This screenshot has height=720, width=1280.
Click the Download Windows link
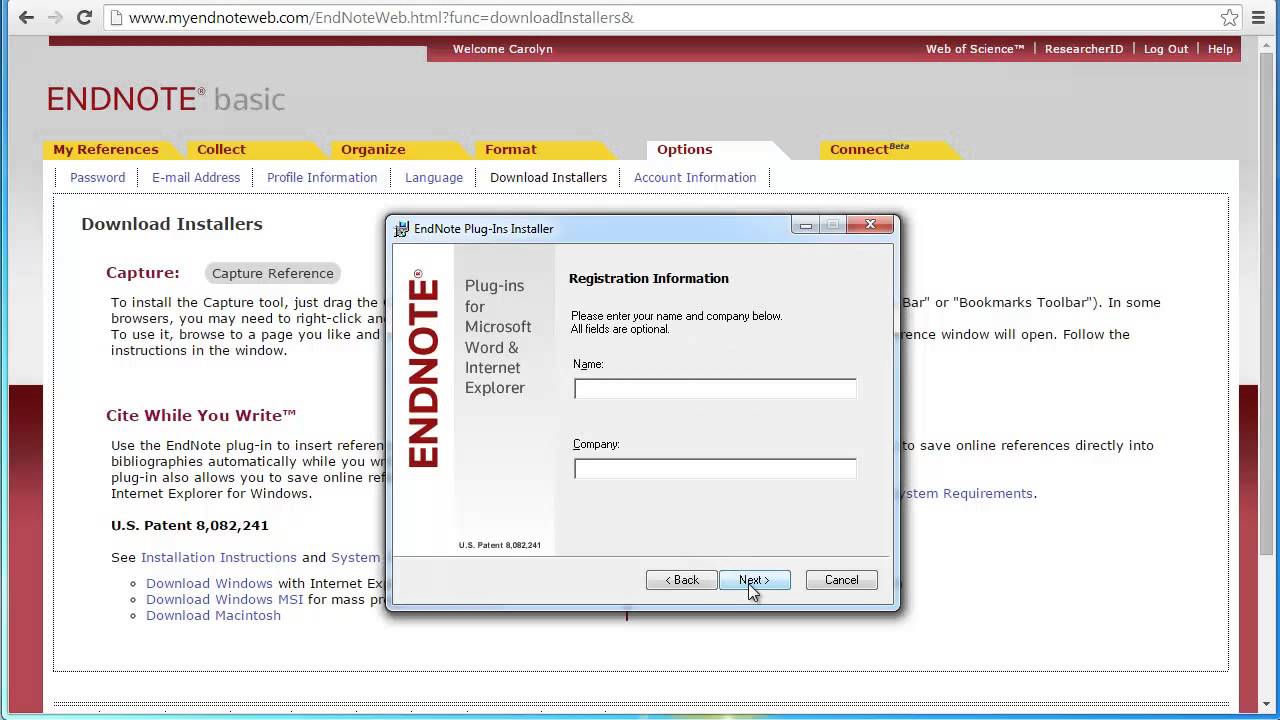(209, 583)
